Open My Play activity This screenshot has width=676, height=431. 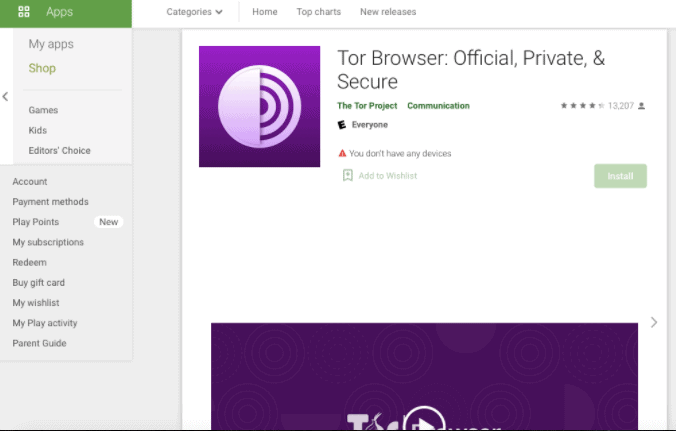tap(45, 323)
